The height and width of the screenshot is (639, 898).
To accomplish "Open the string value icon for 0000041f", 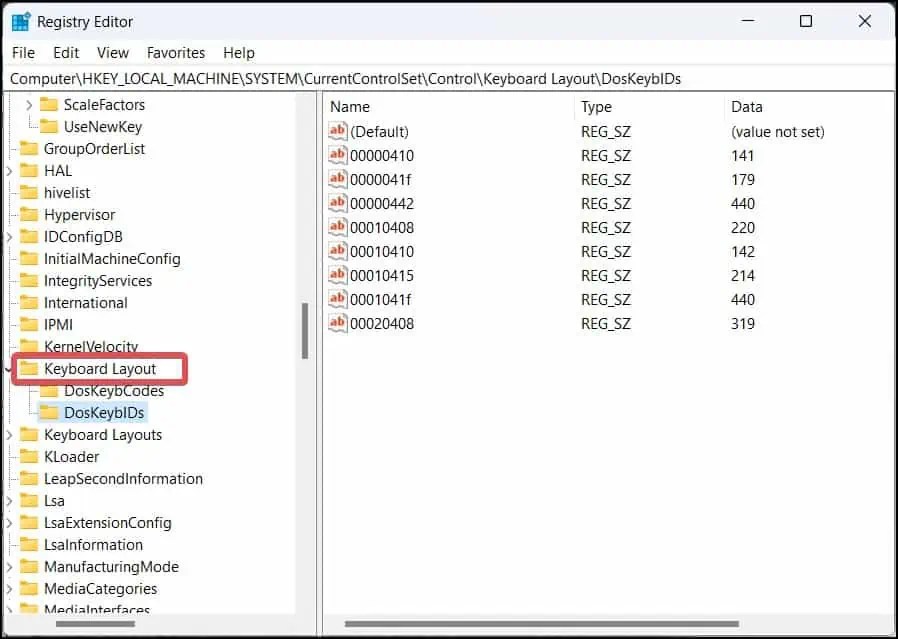I will [337, 180].
